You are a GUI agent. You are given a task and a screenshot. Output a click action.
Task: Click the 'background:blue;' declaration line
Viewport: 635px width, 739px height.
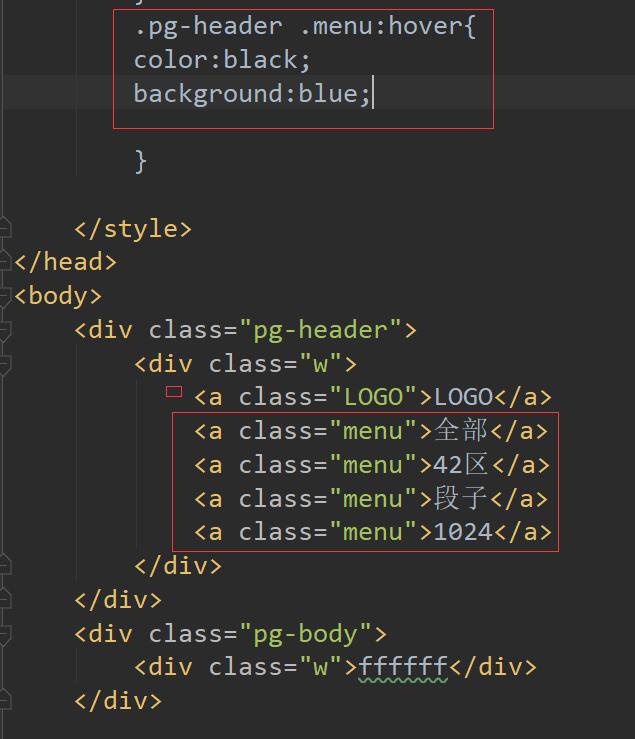pos(252,94)
